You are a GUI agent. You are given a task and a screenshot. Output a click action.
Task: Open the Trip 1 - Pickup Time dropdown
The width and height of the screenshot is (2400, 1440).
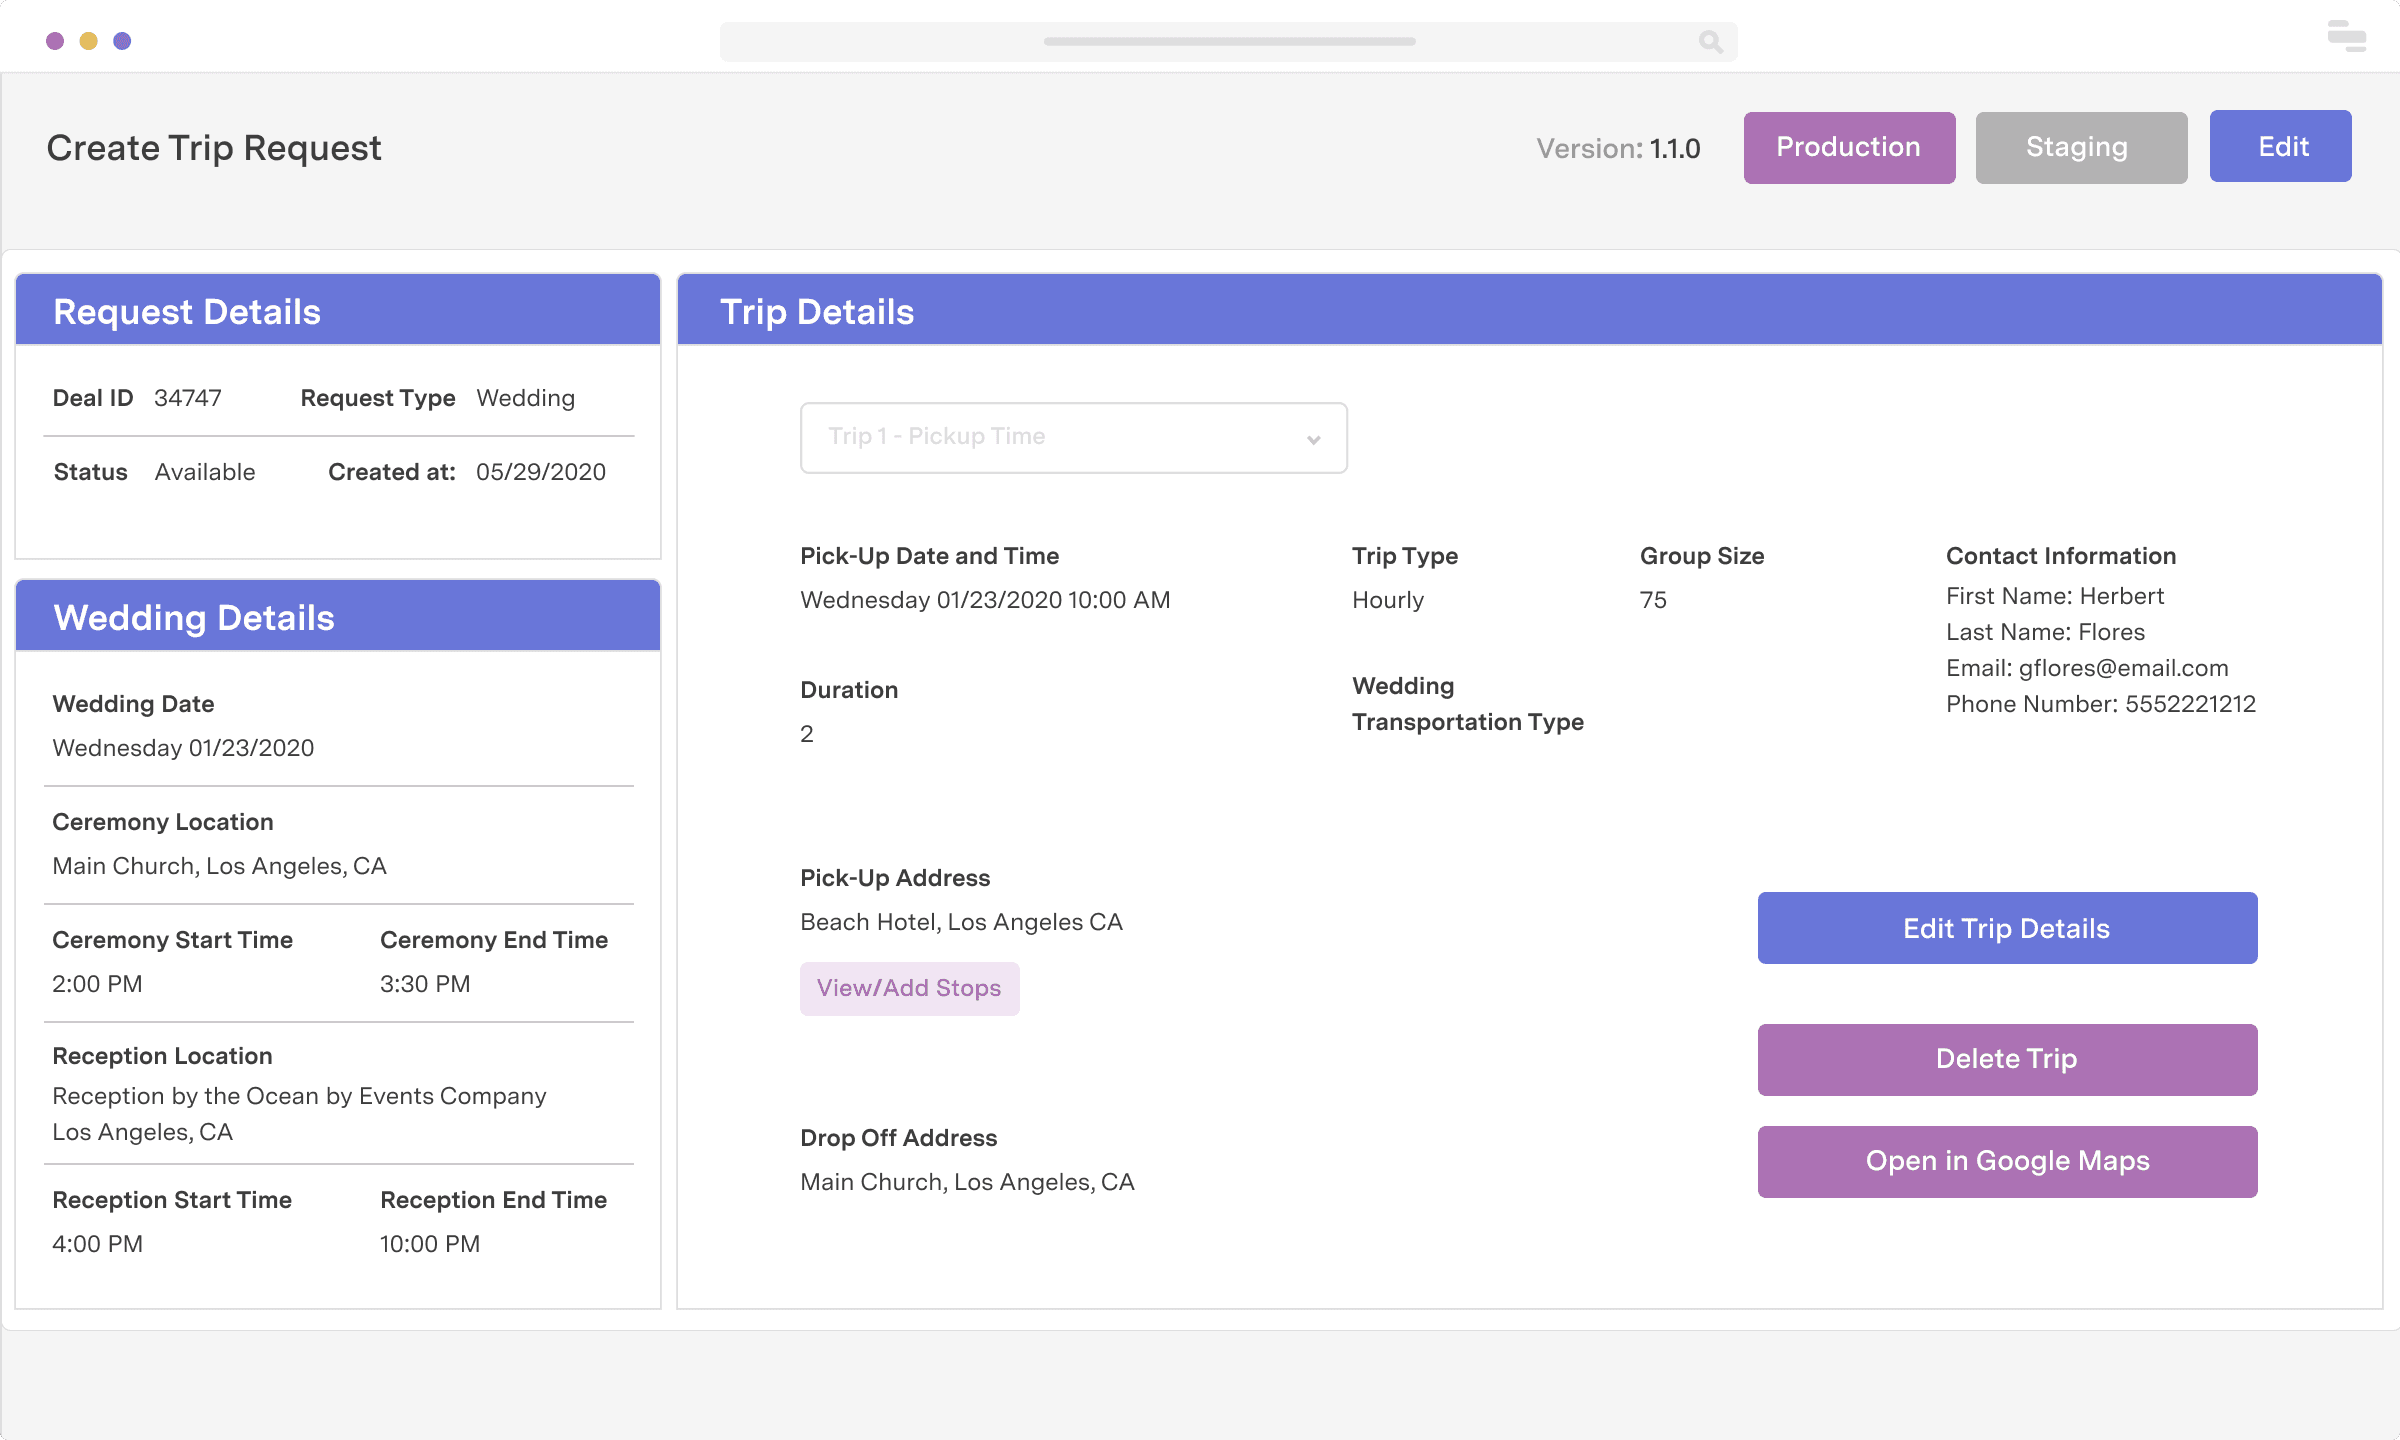1073,437
